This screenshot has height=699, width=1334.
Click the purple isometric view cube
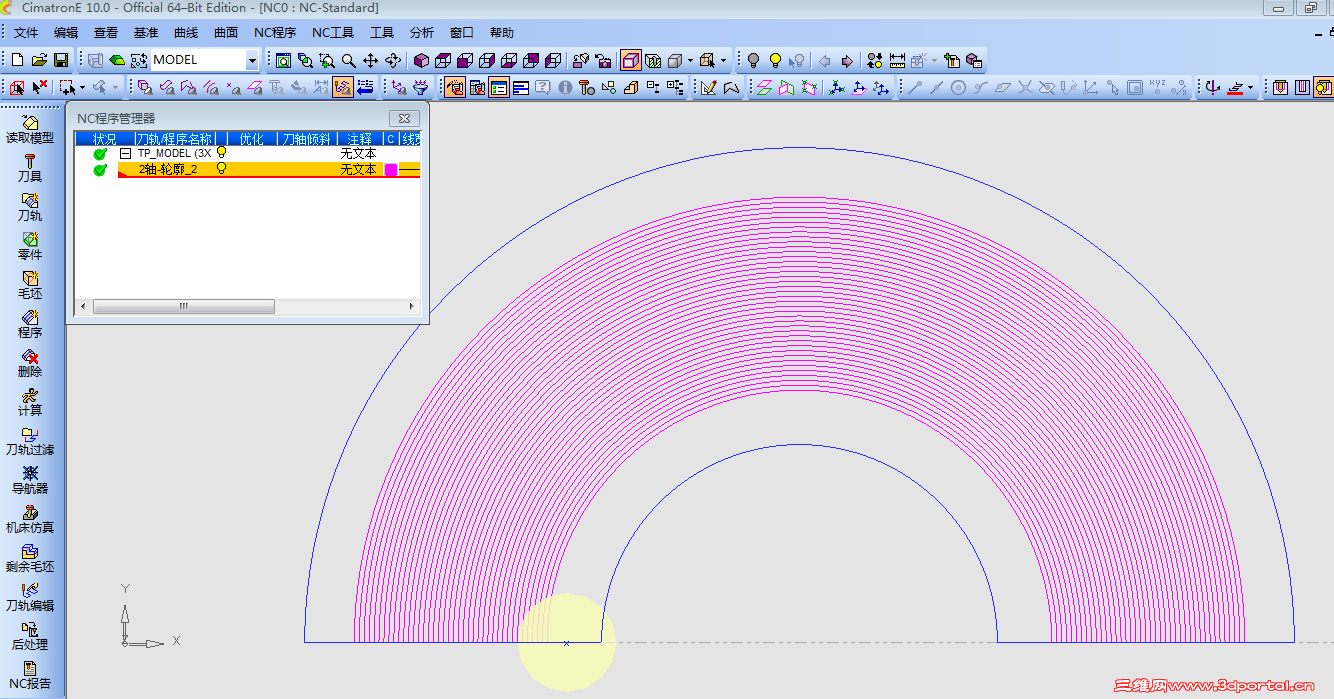pyautogui.click(x=421, y=60)
